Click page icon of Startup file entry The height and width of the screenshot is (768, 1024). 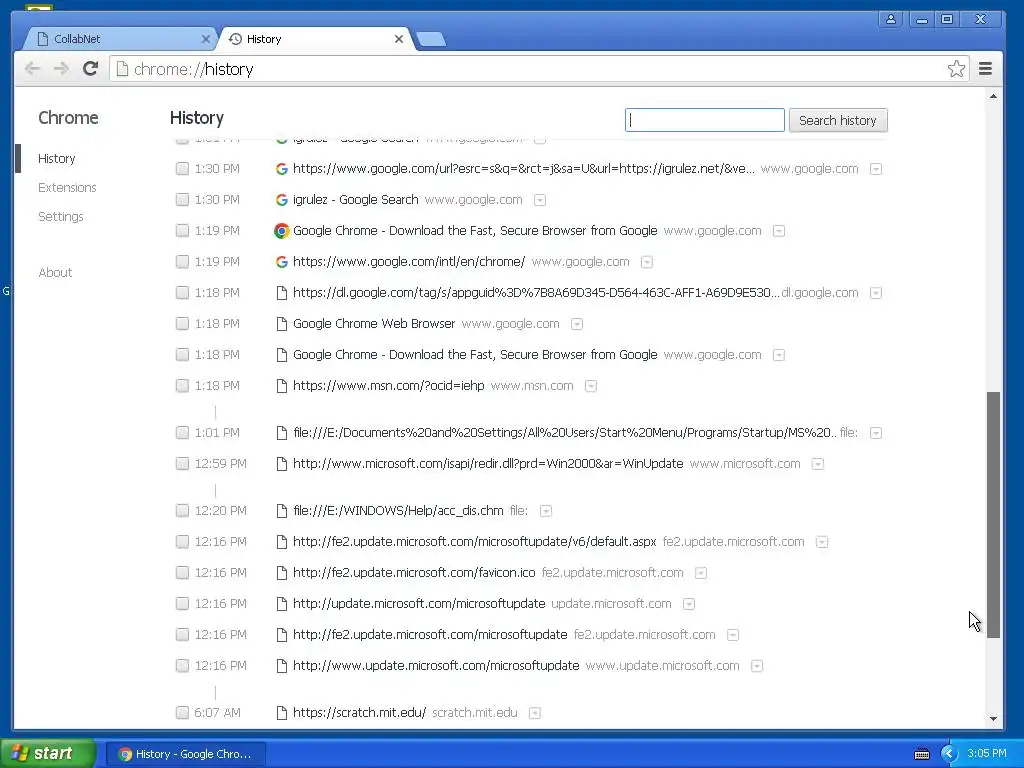pyautogui.click(x=281, y=433)
